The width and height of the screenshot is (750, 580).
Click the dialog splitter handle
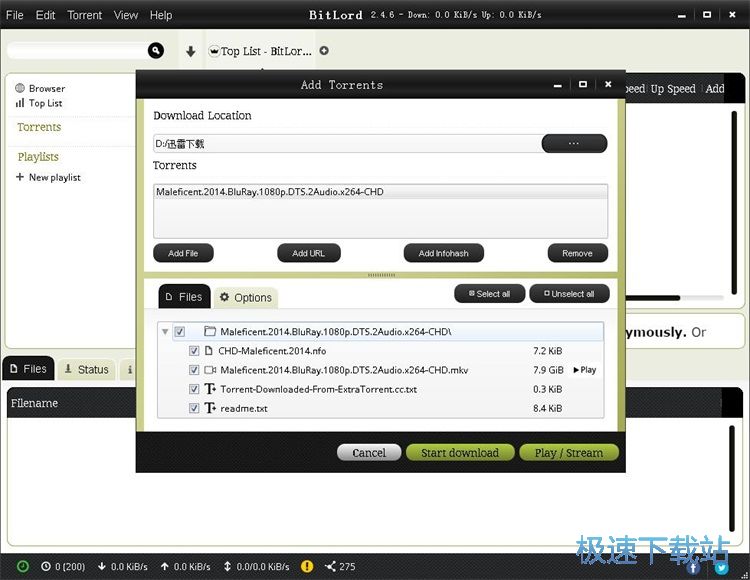(381, 275)
